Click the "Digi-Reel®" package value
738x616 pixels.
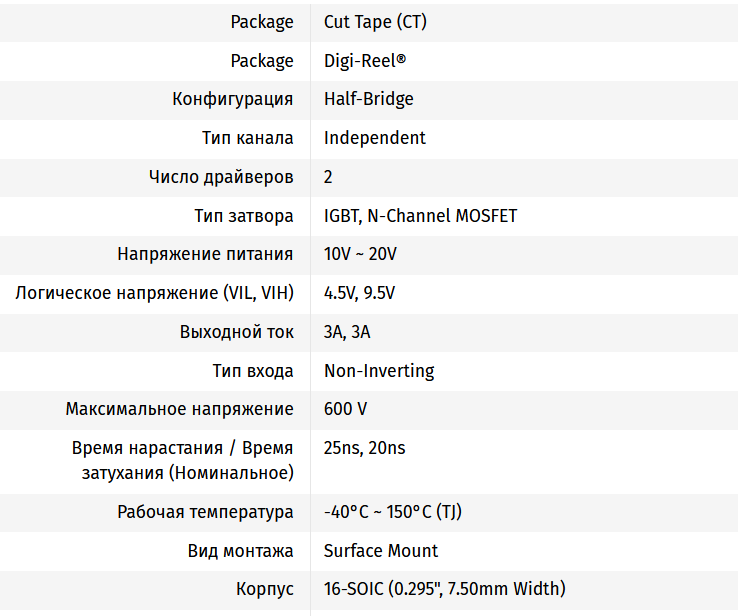click(x=365, y=61)
